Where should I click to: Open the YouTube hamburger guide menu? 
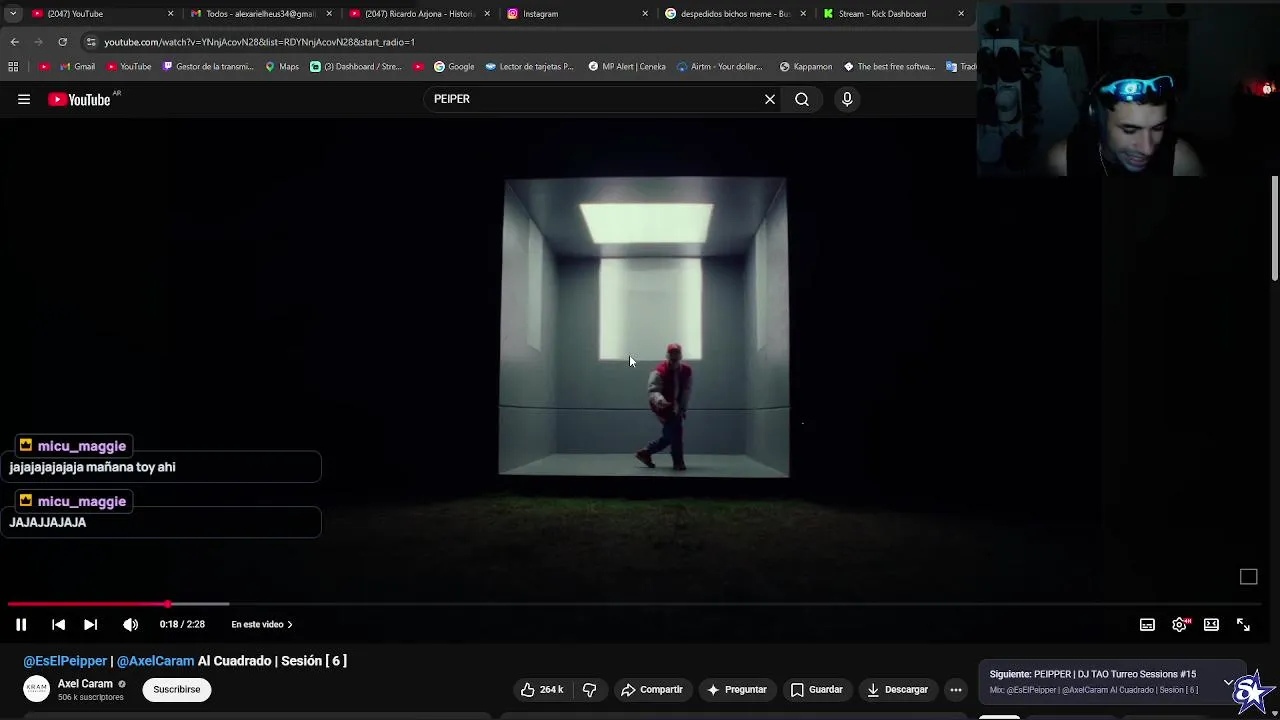click(24, 99)
